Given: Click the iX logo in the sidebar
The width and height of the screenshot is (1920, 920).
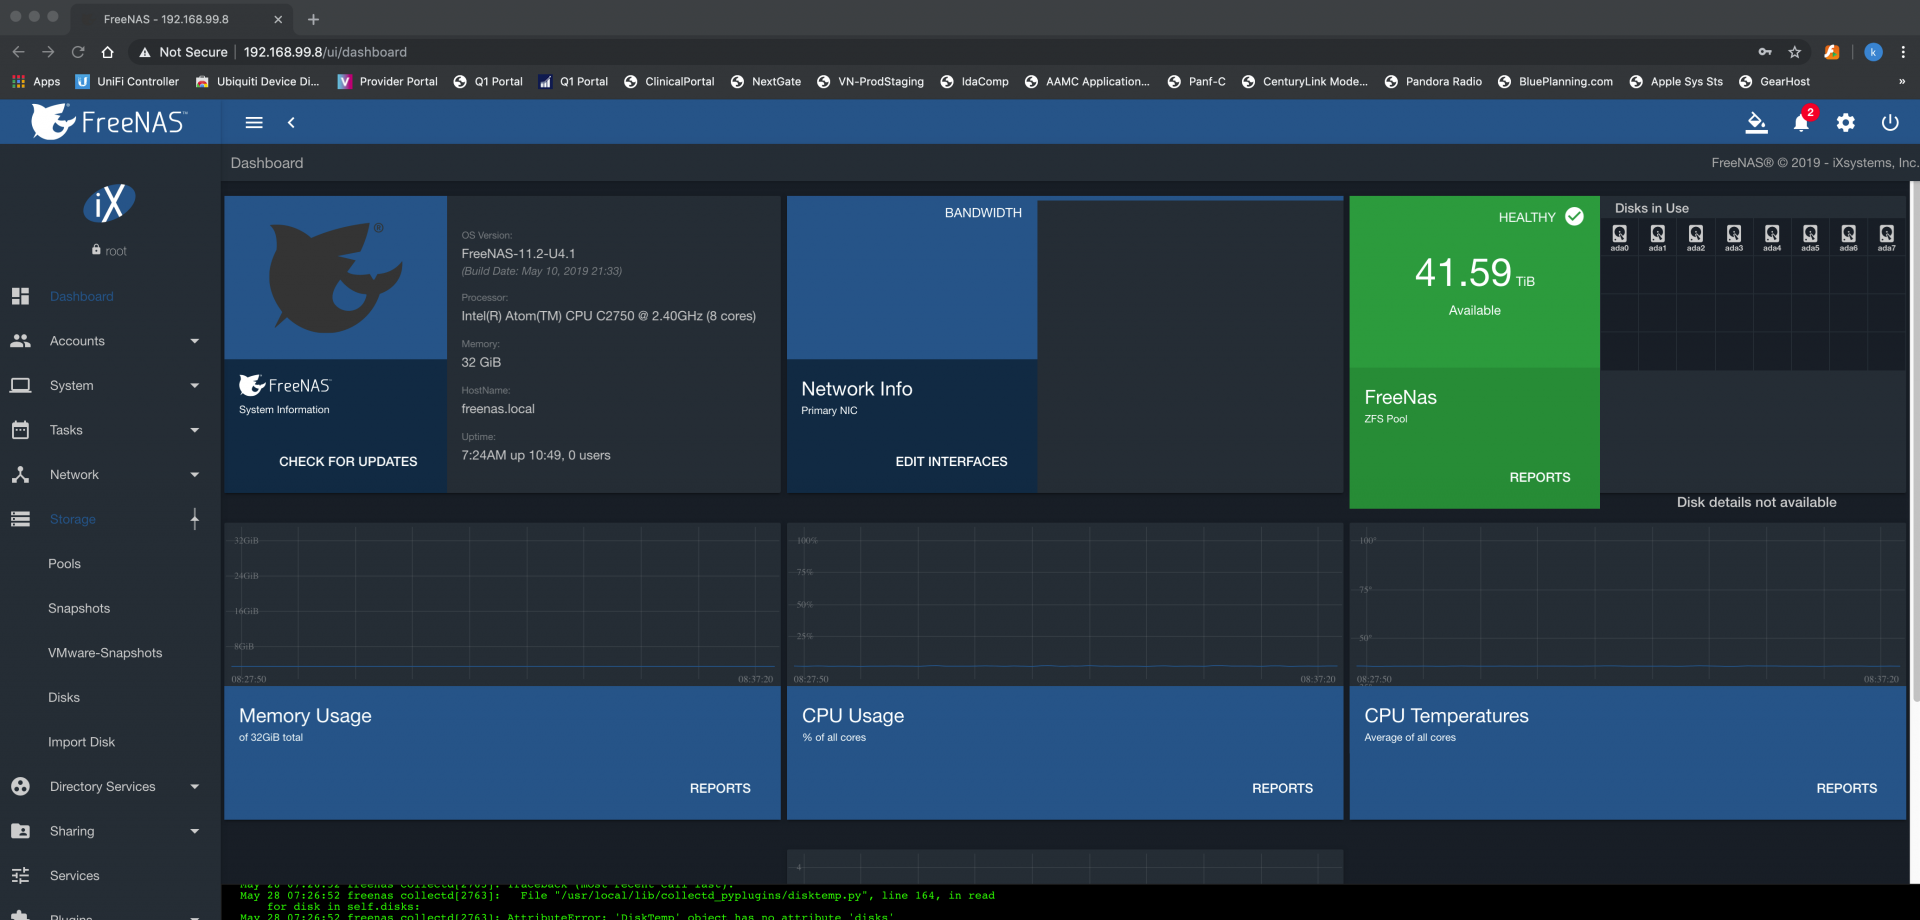Looking at the screenshot, I should pyautogui.click(x=109, y=204).
